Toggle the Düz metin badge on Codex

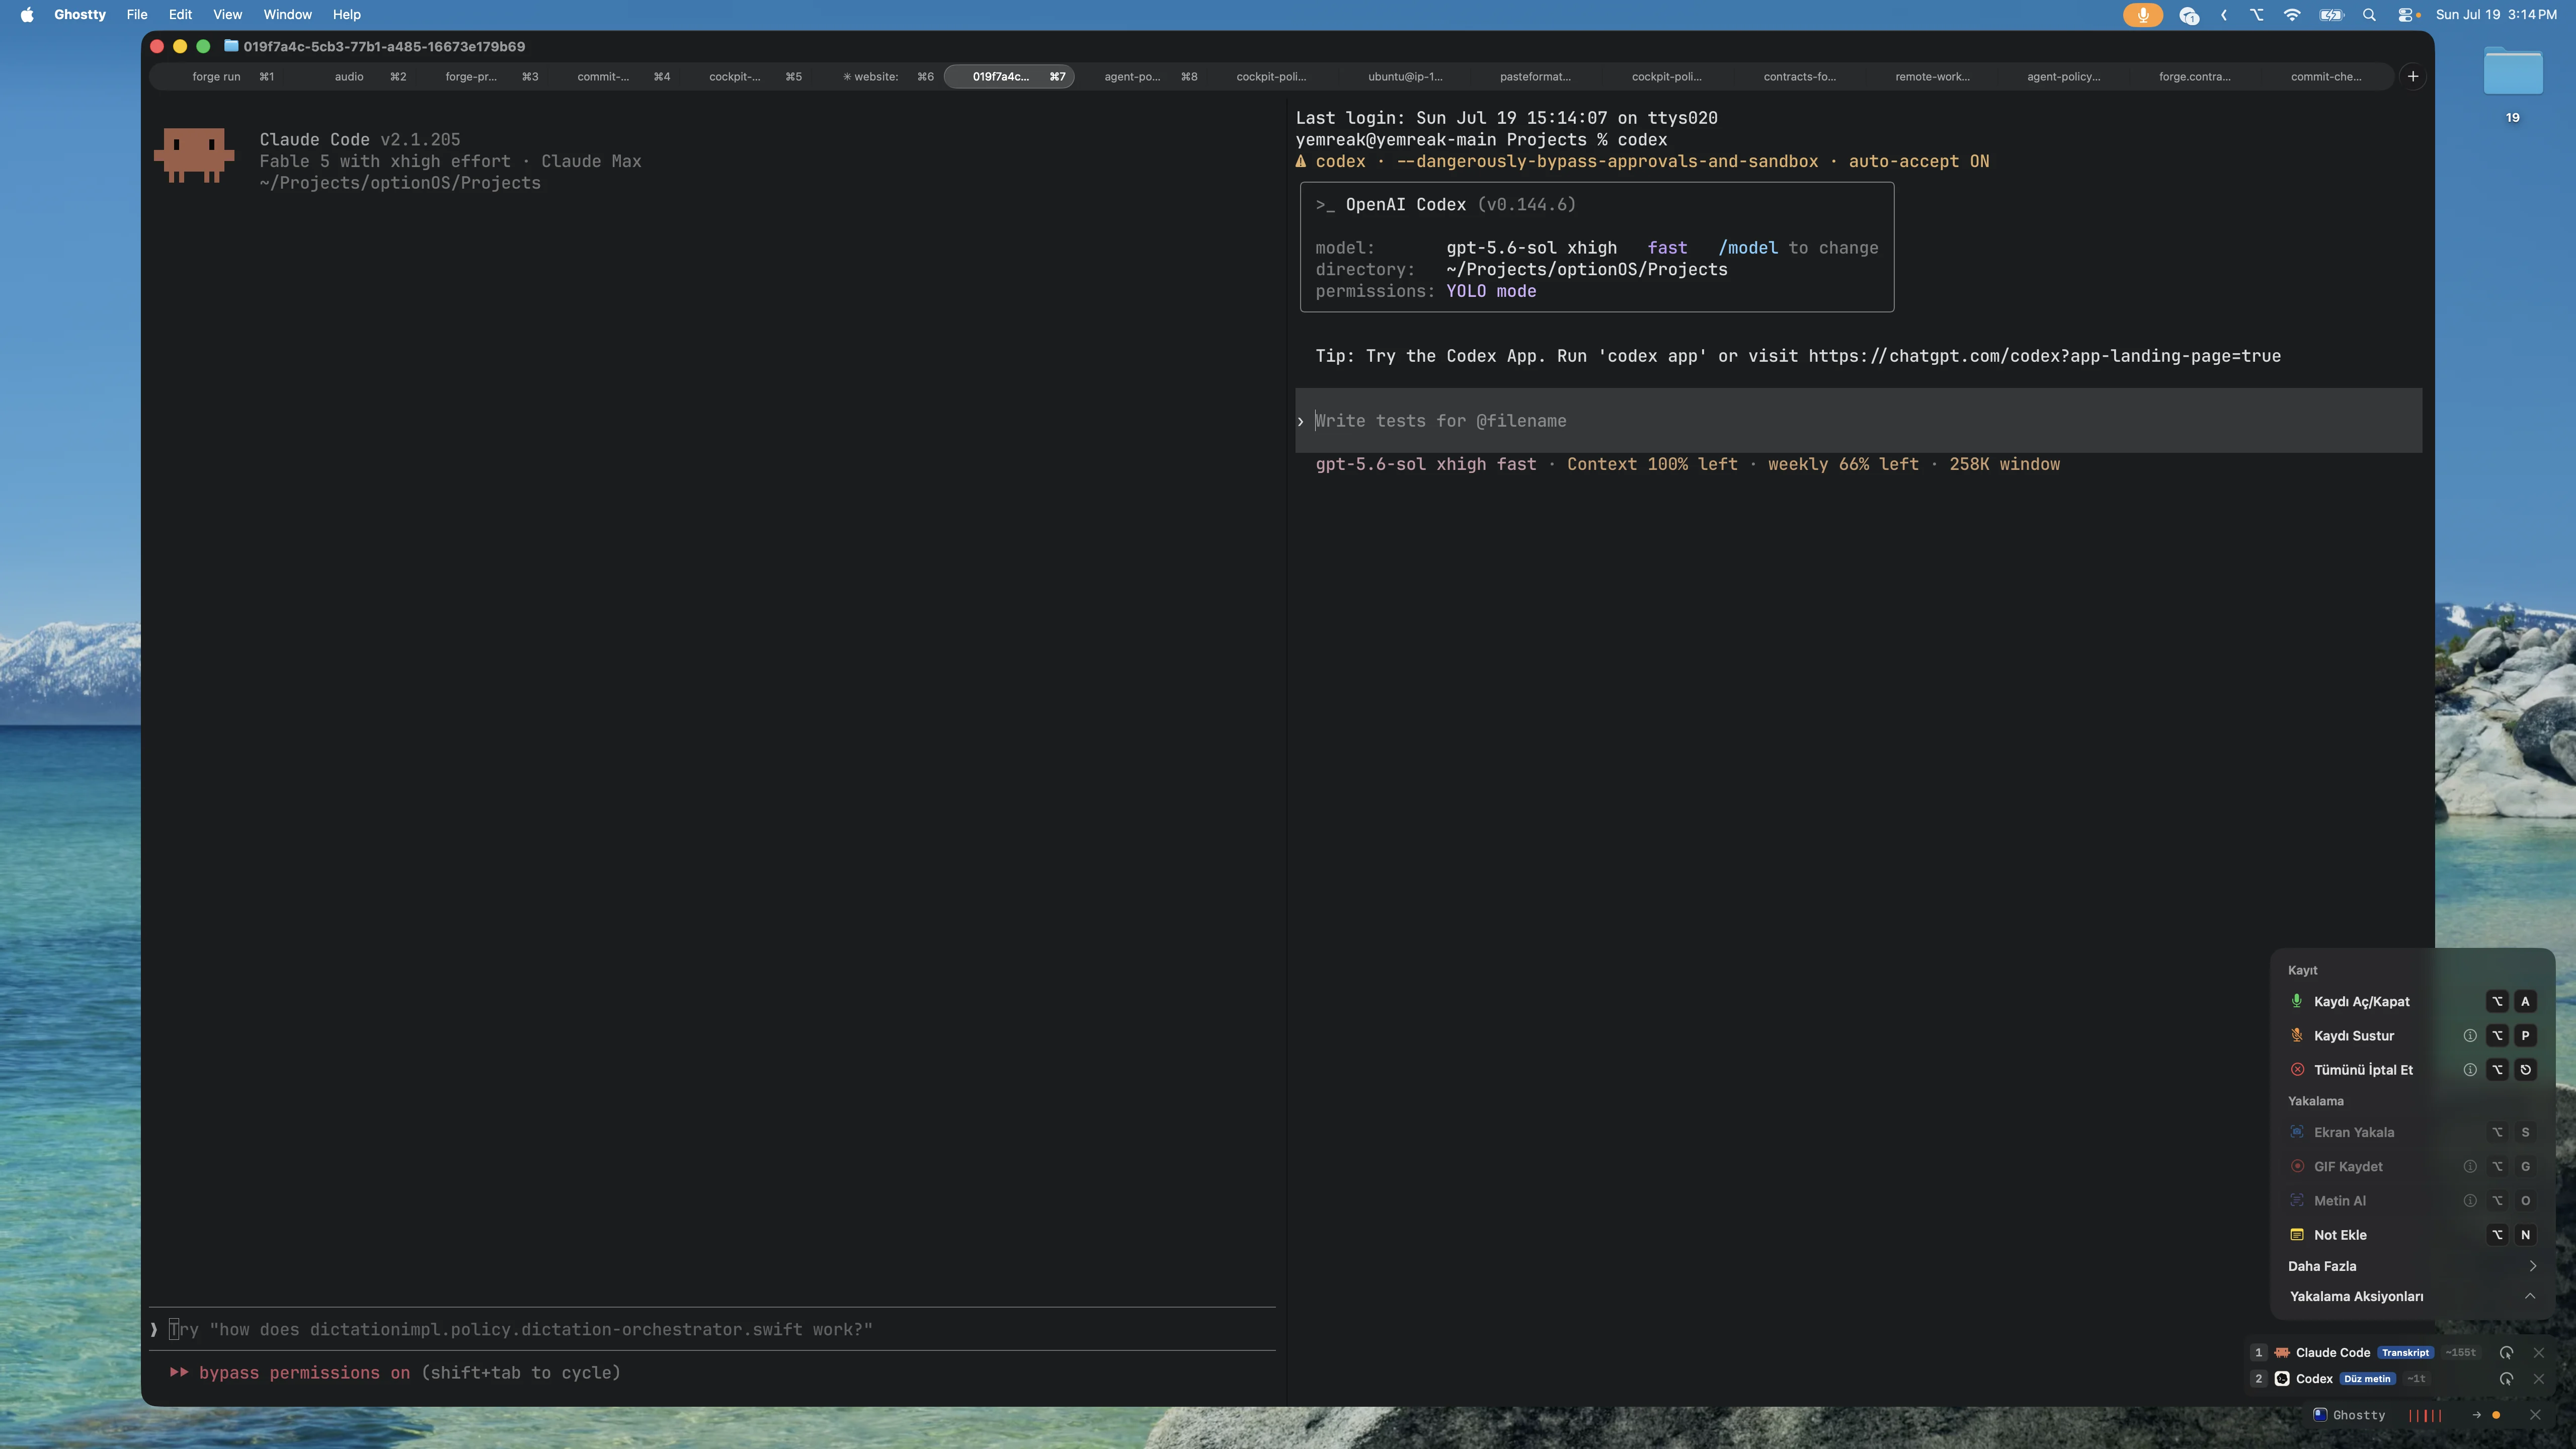click(x=2367, y=1378)
